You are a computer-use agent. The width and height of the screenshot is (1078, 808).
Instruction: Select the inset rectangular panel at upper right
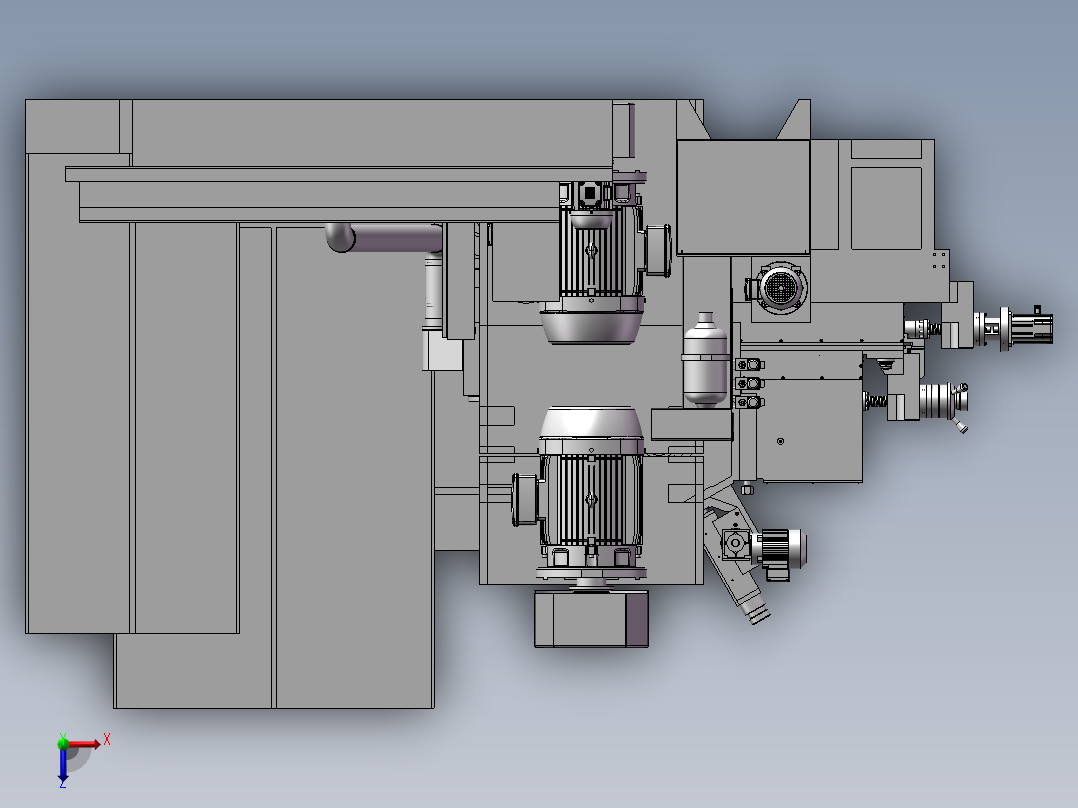point(886,208)
